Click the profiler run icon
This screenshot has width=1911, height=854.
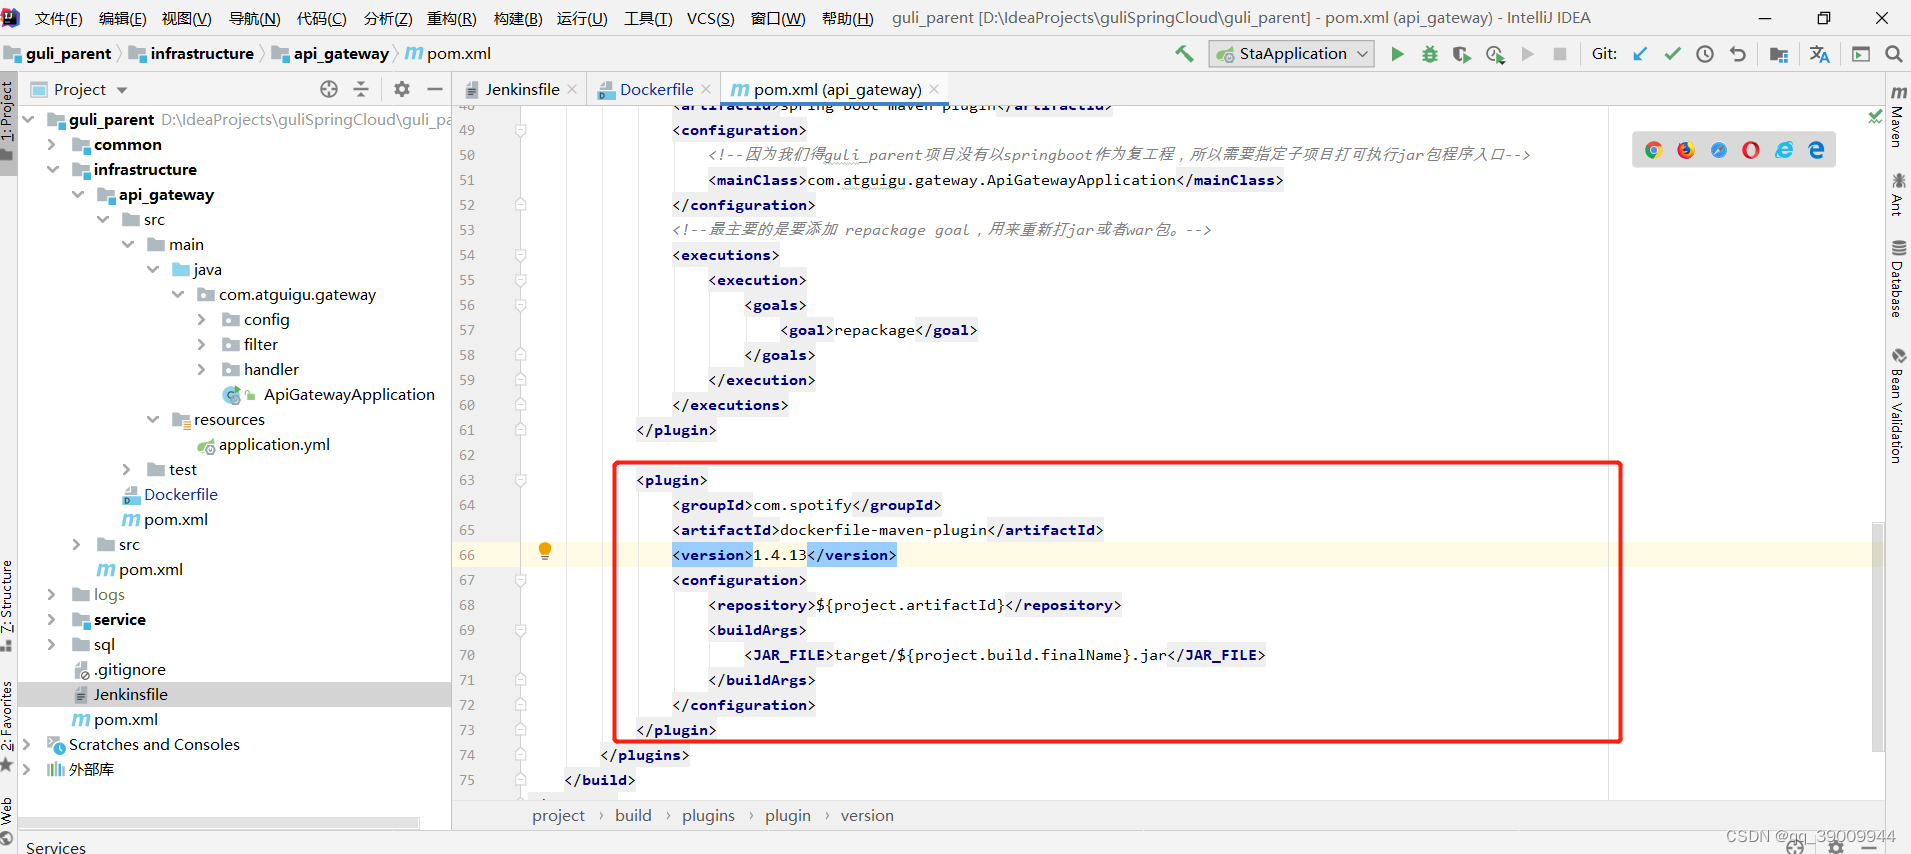[1495, 54]
